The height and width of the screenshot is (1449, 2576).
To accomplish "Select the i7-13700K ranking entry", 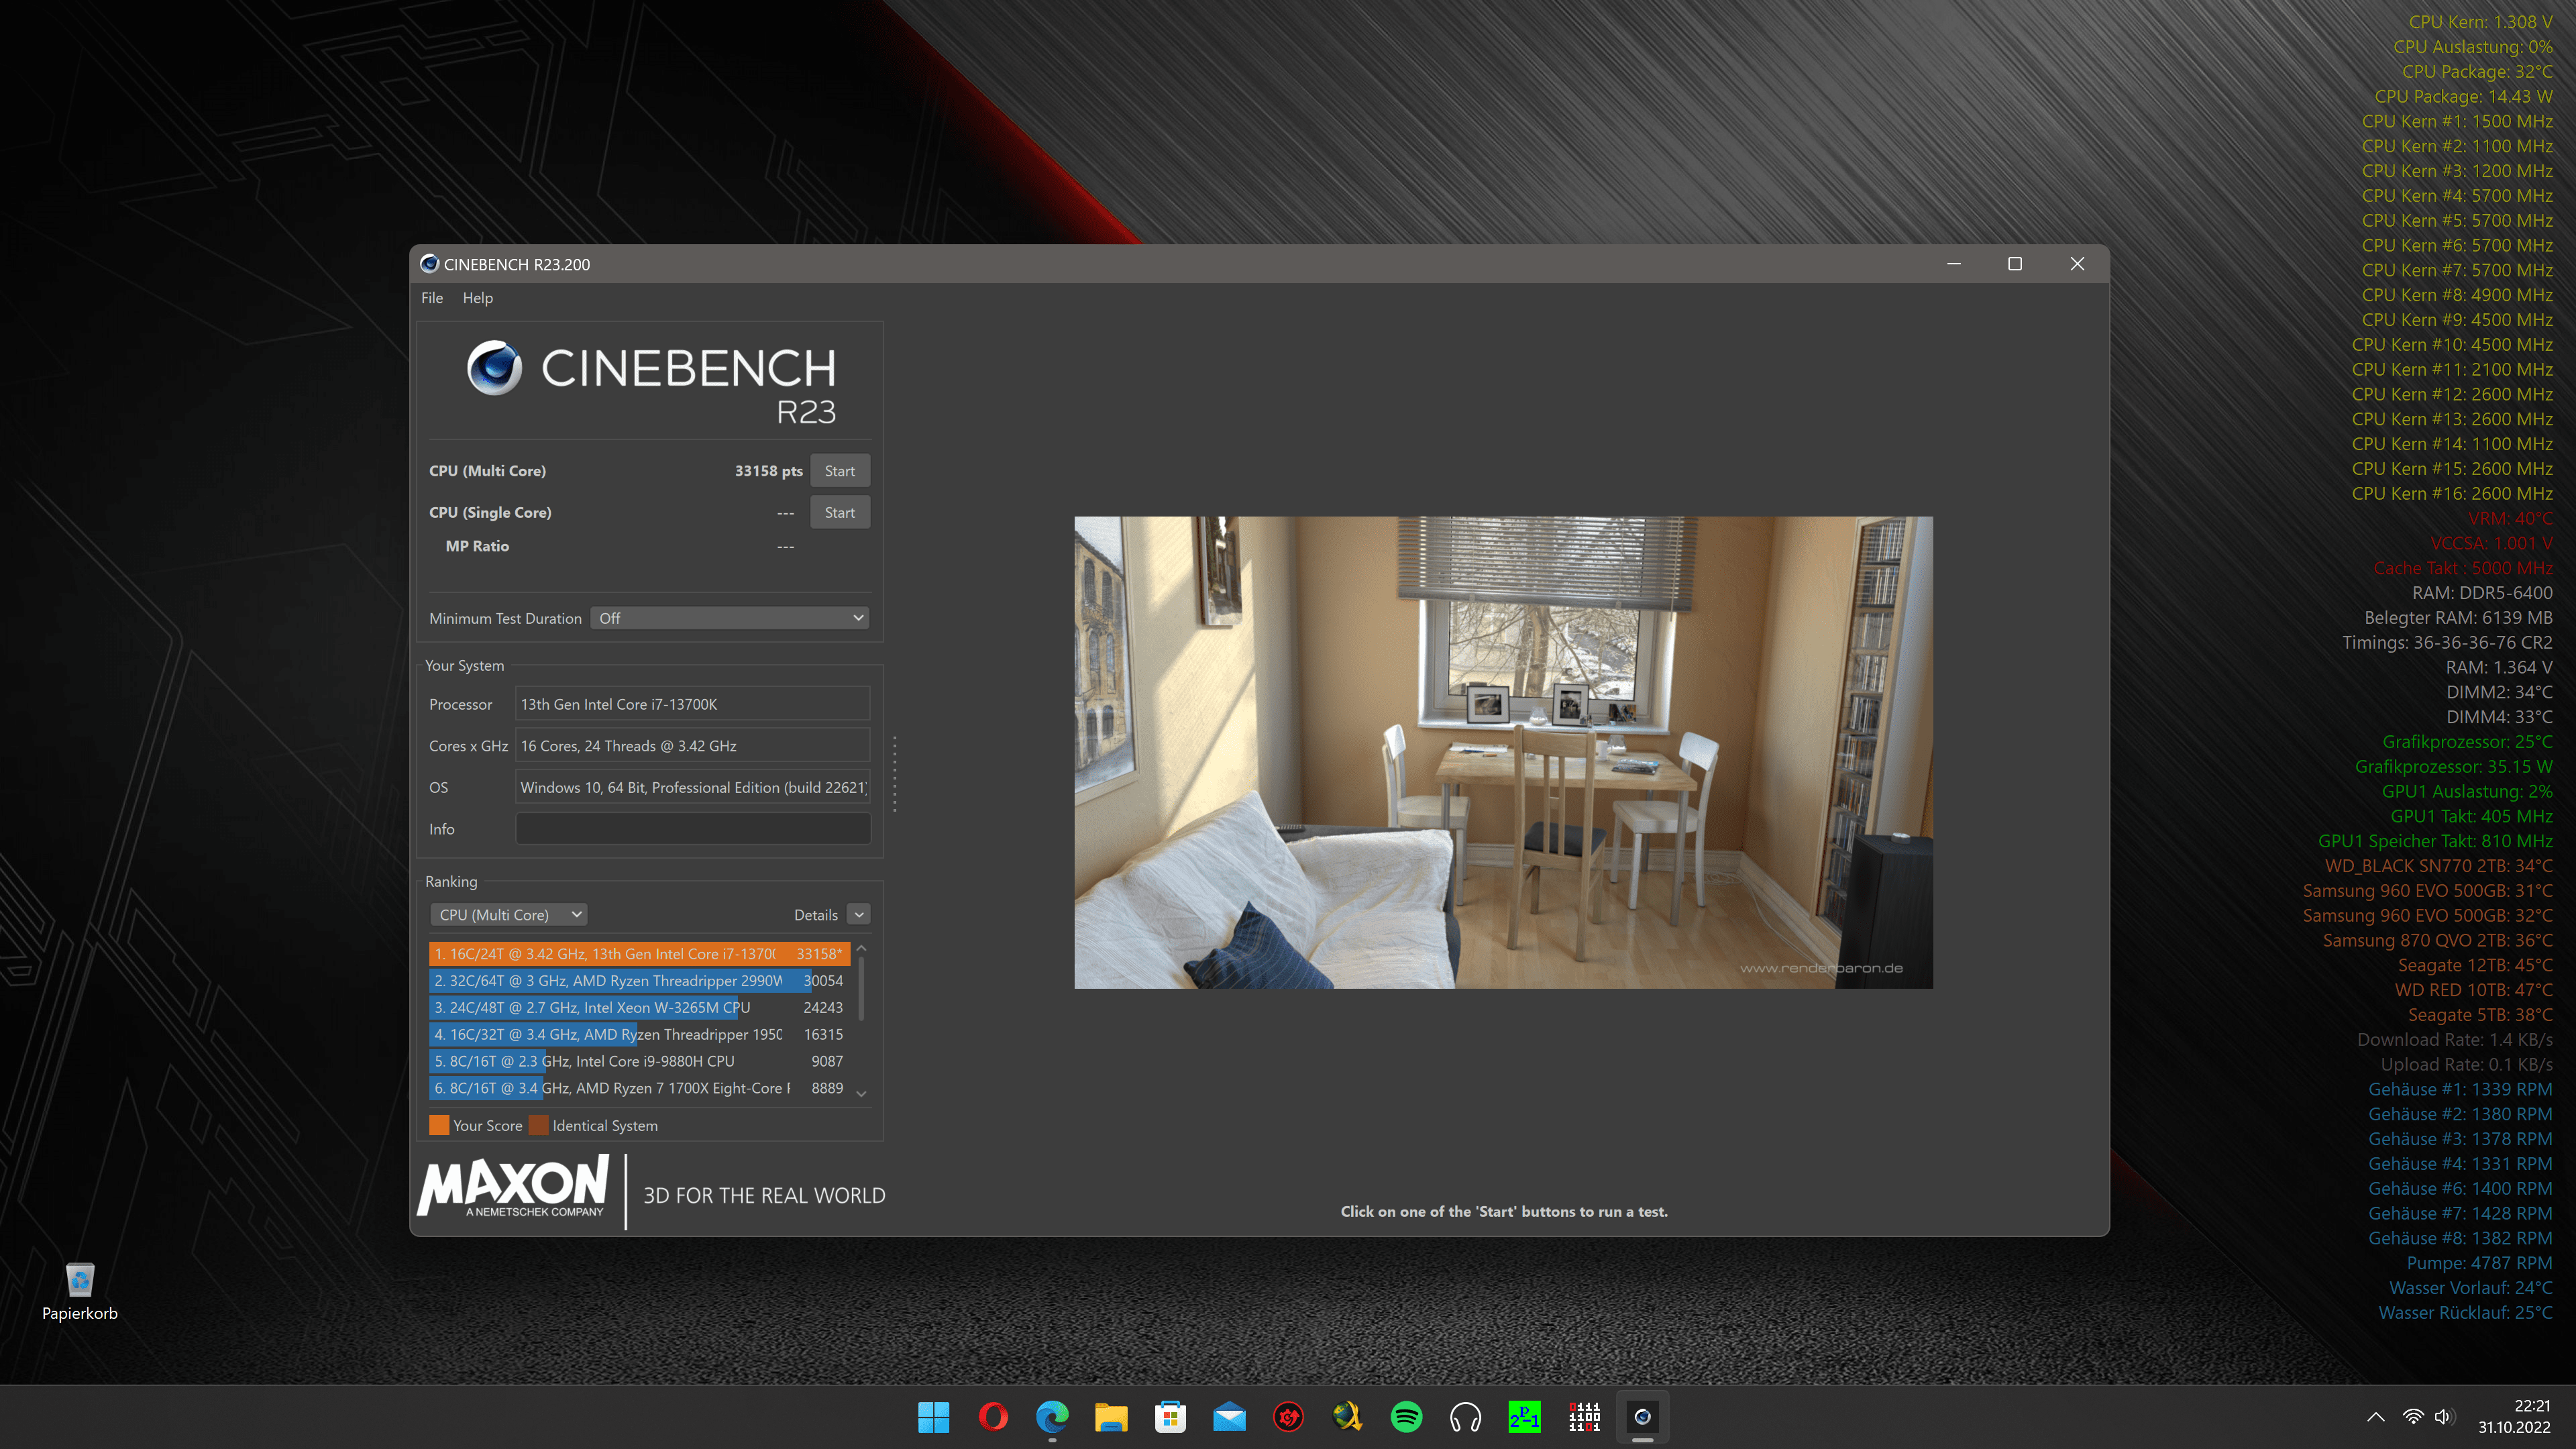I will [640, 954].
